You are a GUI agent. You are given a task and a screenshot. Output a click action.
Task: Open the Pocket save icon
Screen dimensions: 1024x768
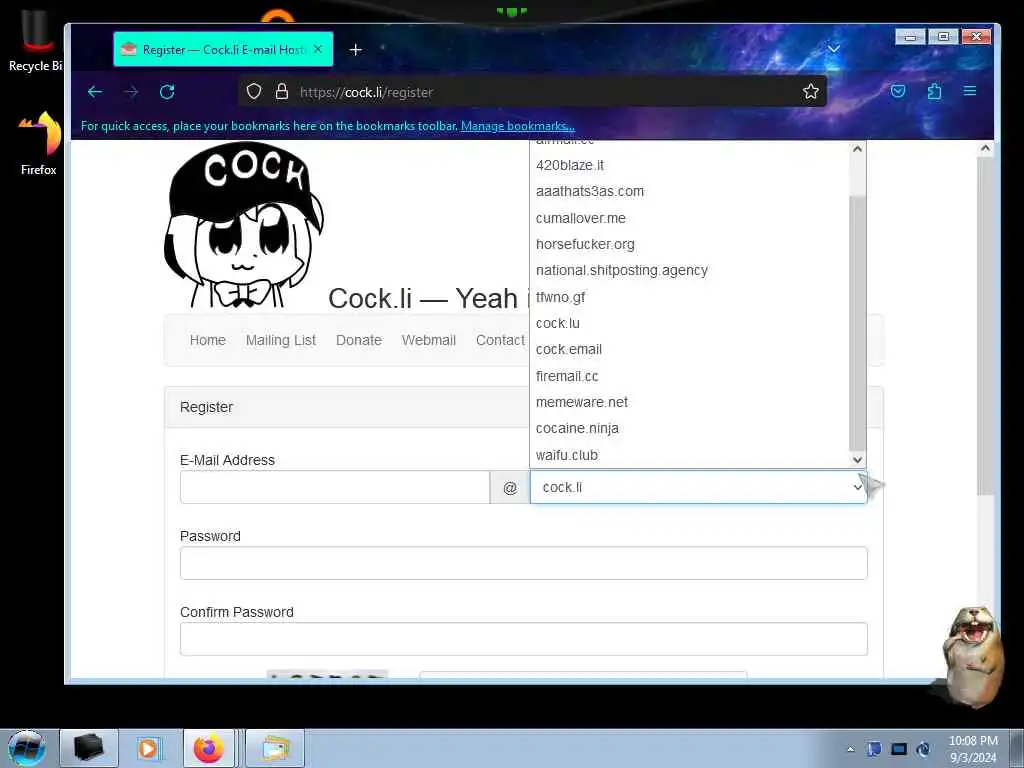898,91
